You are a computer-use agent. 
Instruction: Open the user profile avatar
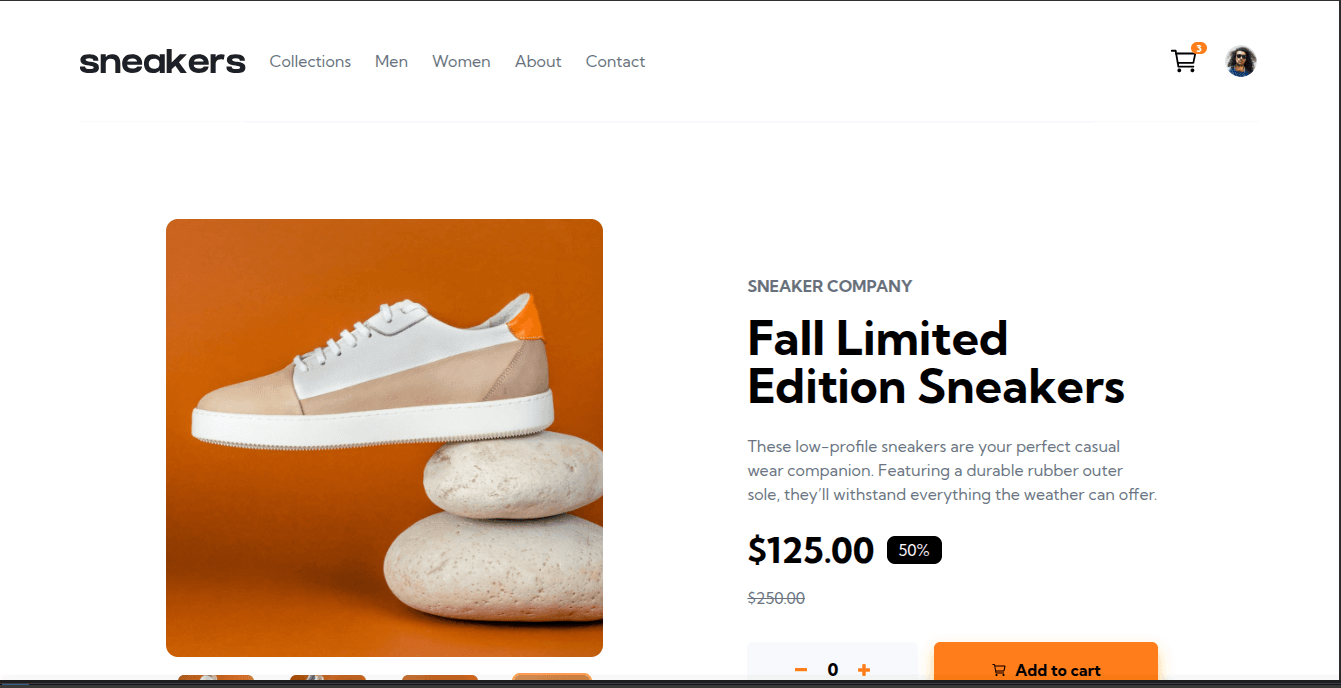[1240, 61]
